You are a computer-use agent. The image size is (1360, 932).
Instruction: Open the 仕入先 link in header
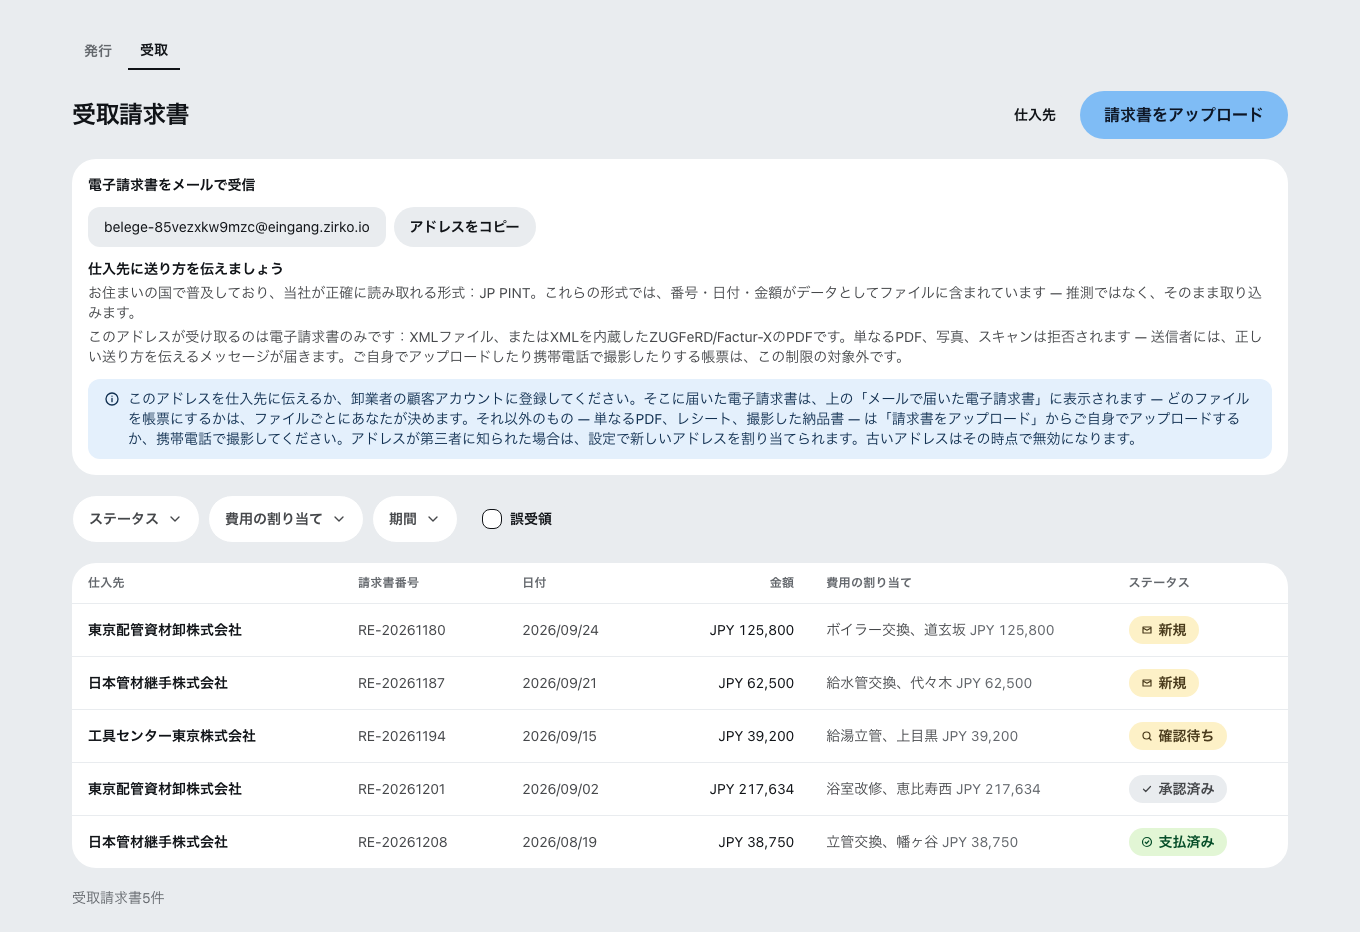[x=1034, y=115]
